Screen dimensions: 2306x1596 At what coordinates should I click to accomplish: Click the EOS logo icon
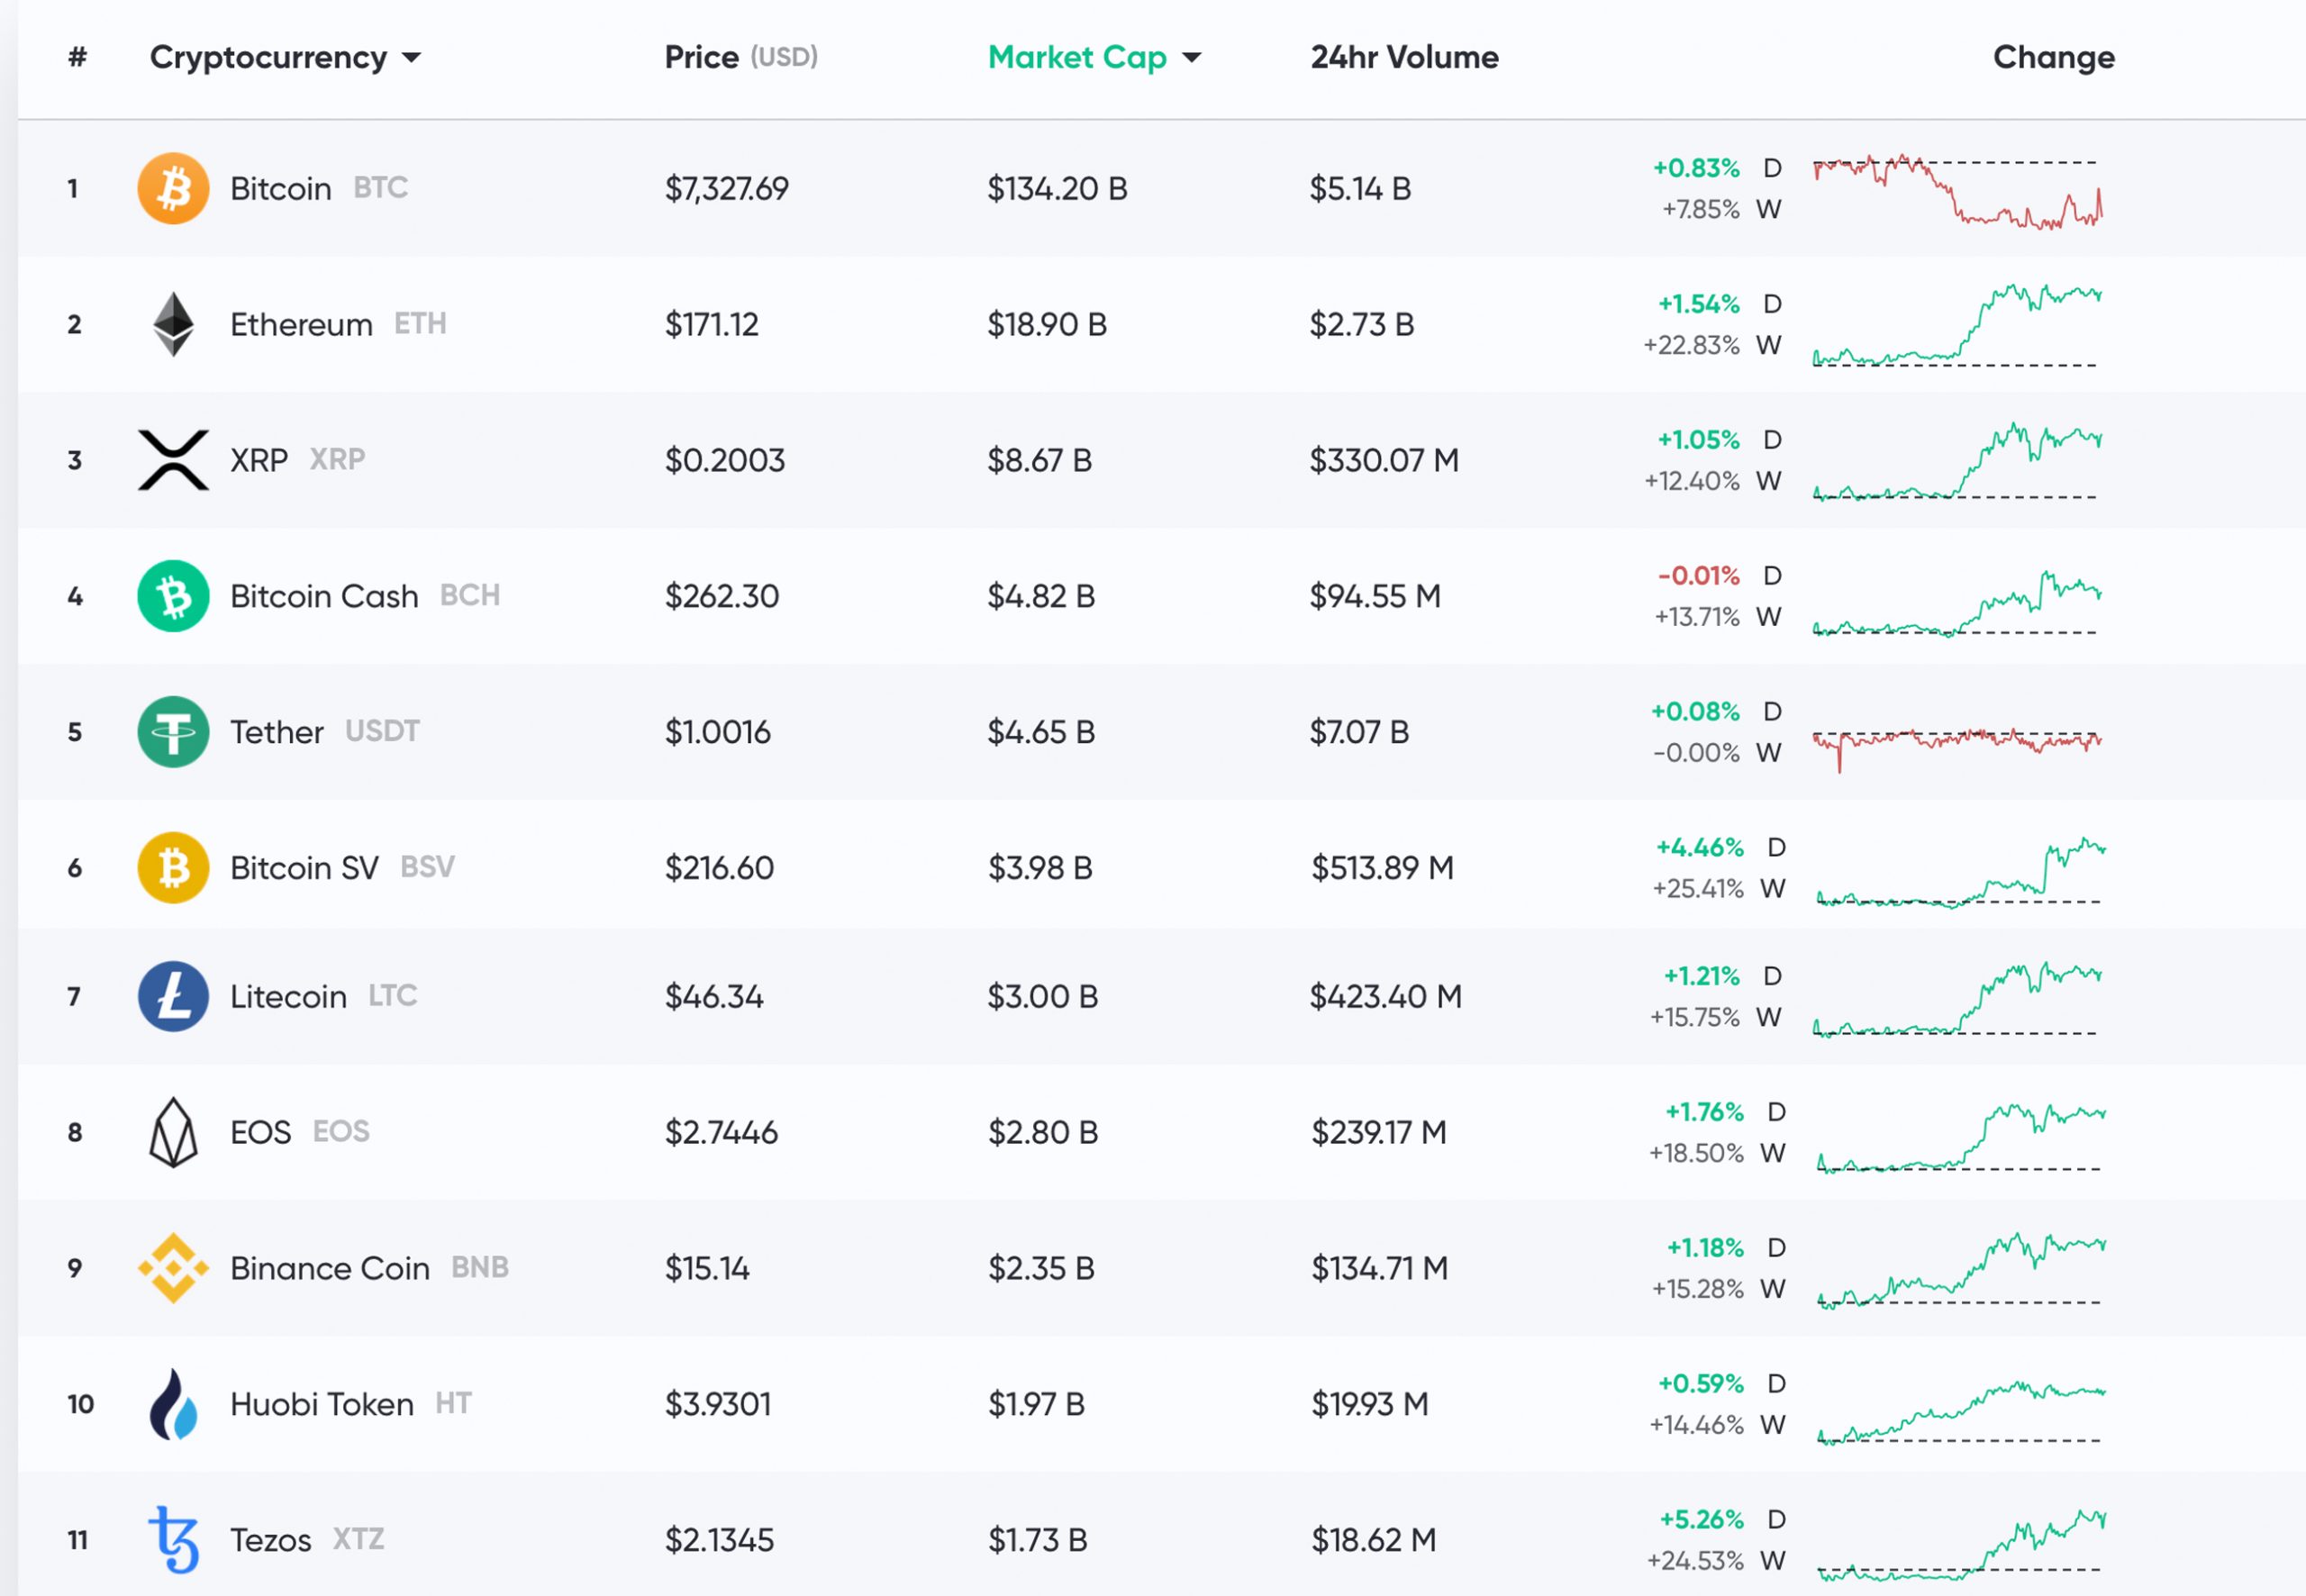(x=173, y=1132)
